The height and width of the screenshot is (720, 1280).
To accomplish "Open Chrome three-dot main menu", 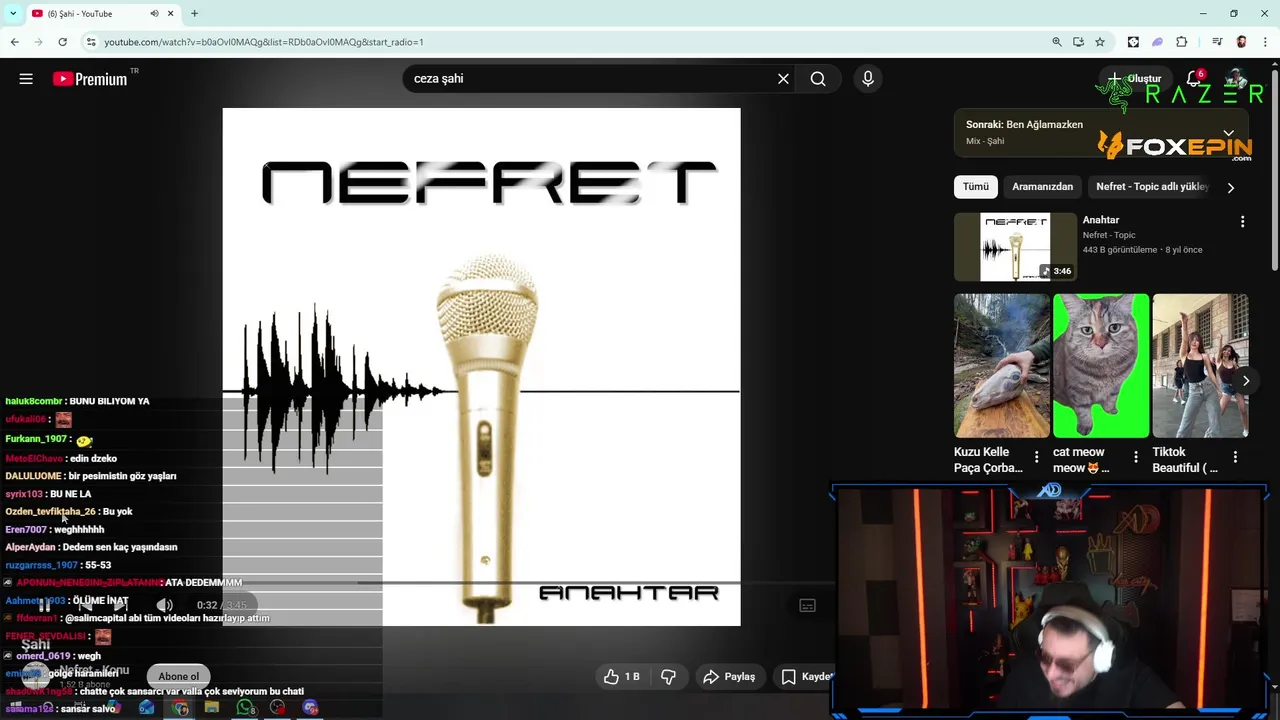I will 1266,42.
